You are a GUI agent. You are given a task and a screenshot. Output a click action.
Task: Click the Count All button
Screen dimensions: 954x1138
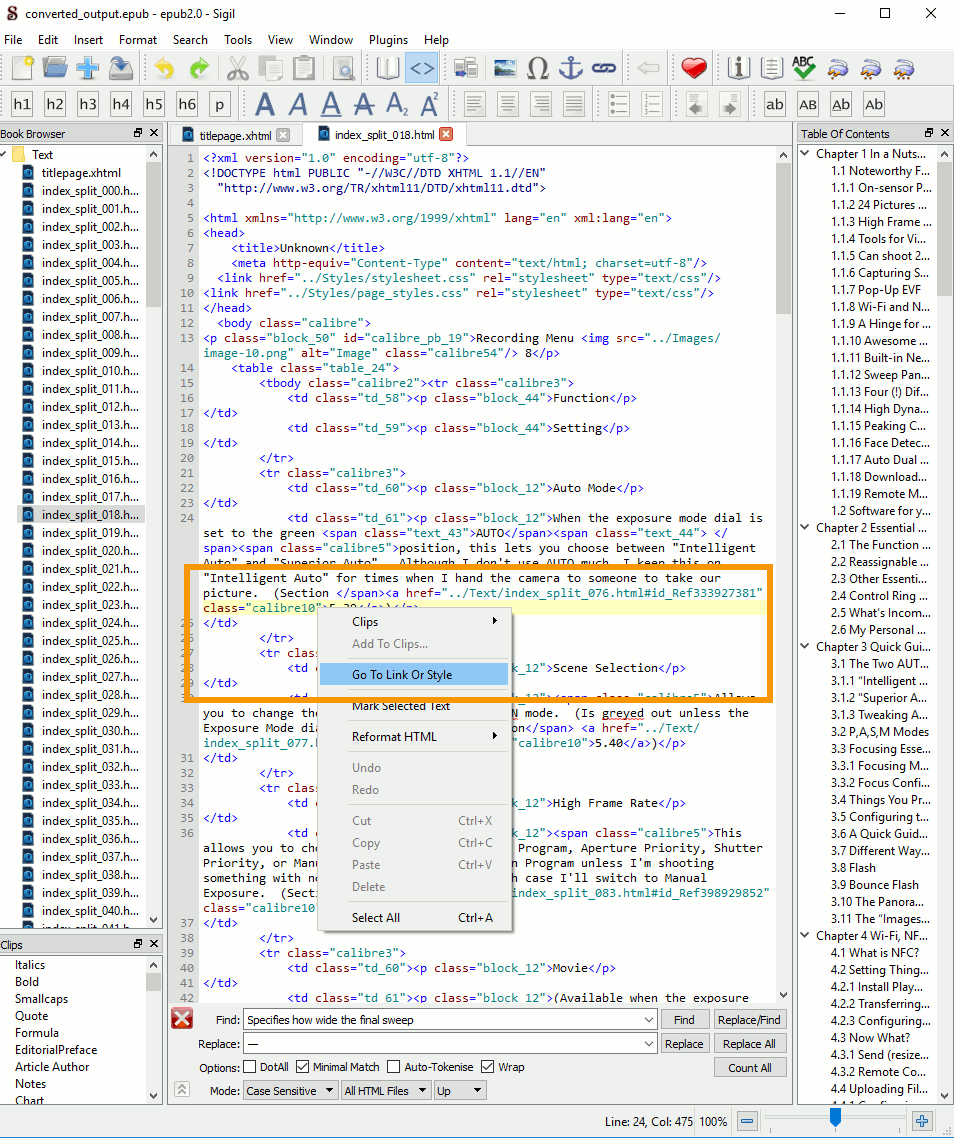point(749,1068)
